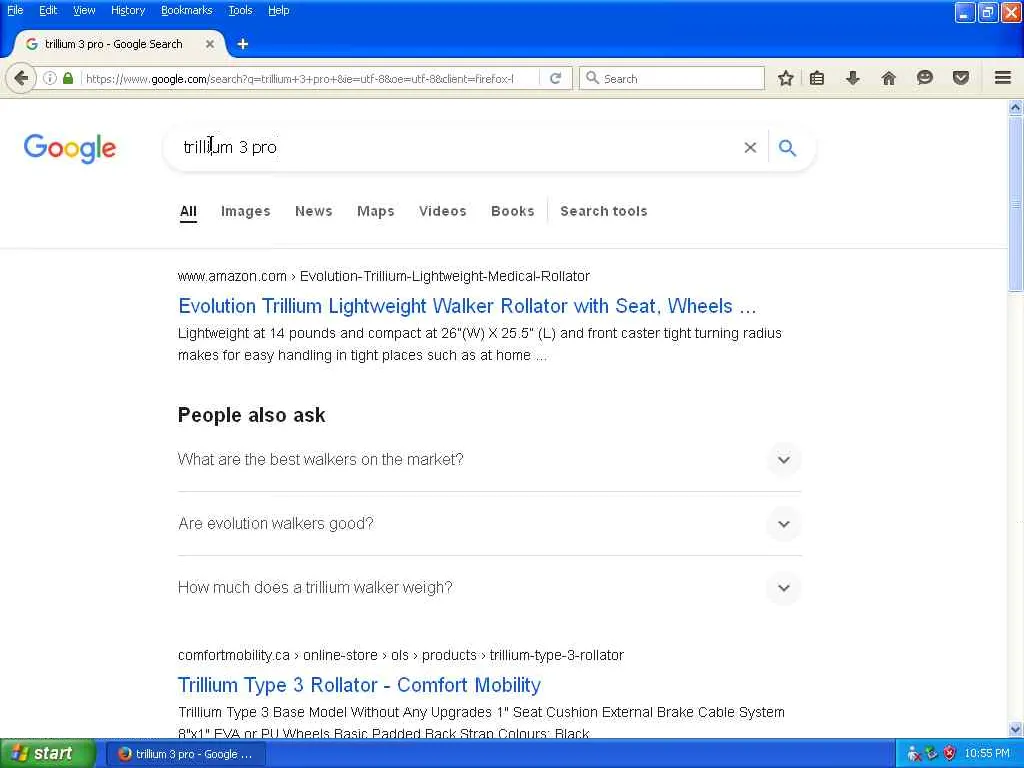Screen dimensions: 1024x768
Task: Show bookmarks list icon in toolbar
Action: (x=817, y=78)
